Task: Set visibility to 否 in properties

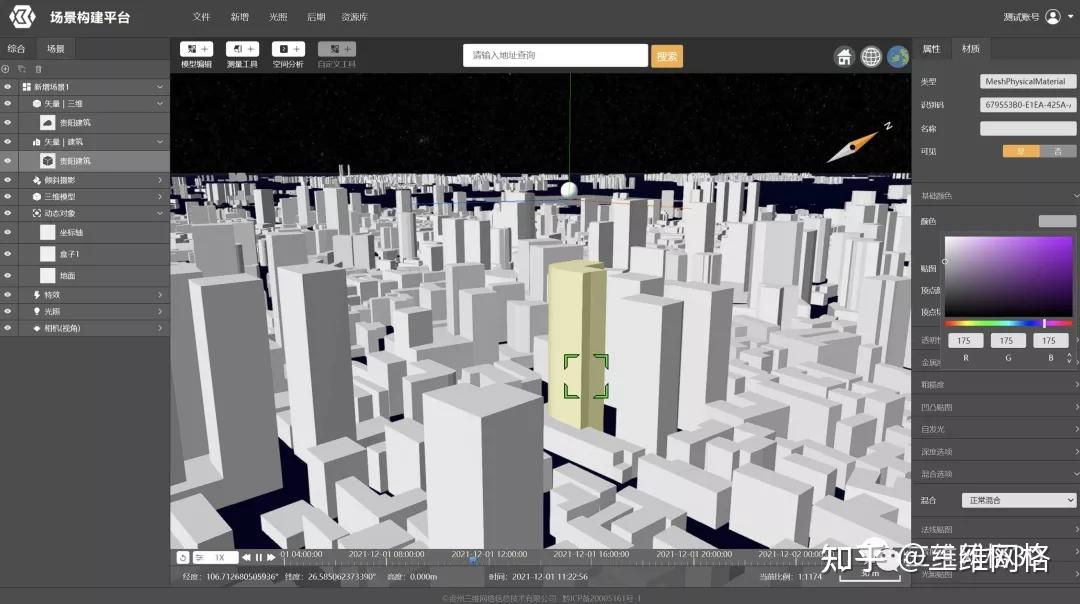Action: 1058,152
